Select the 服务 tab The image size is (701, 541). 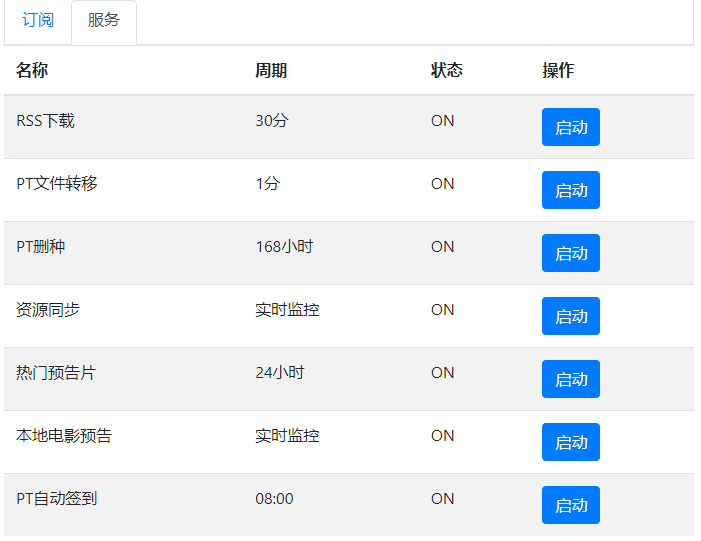click(104, 21)
